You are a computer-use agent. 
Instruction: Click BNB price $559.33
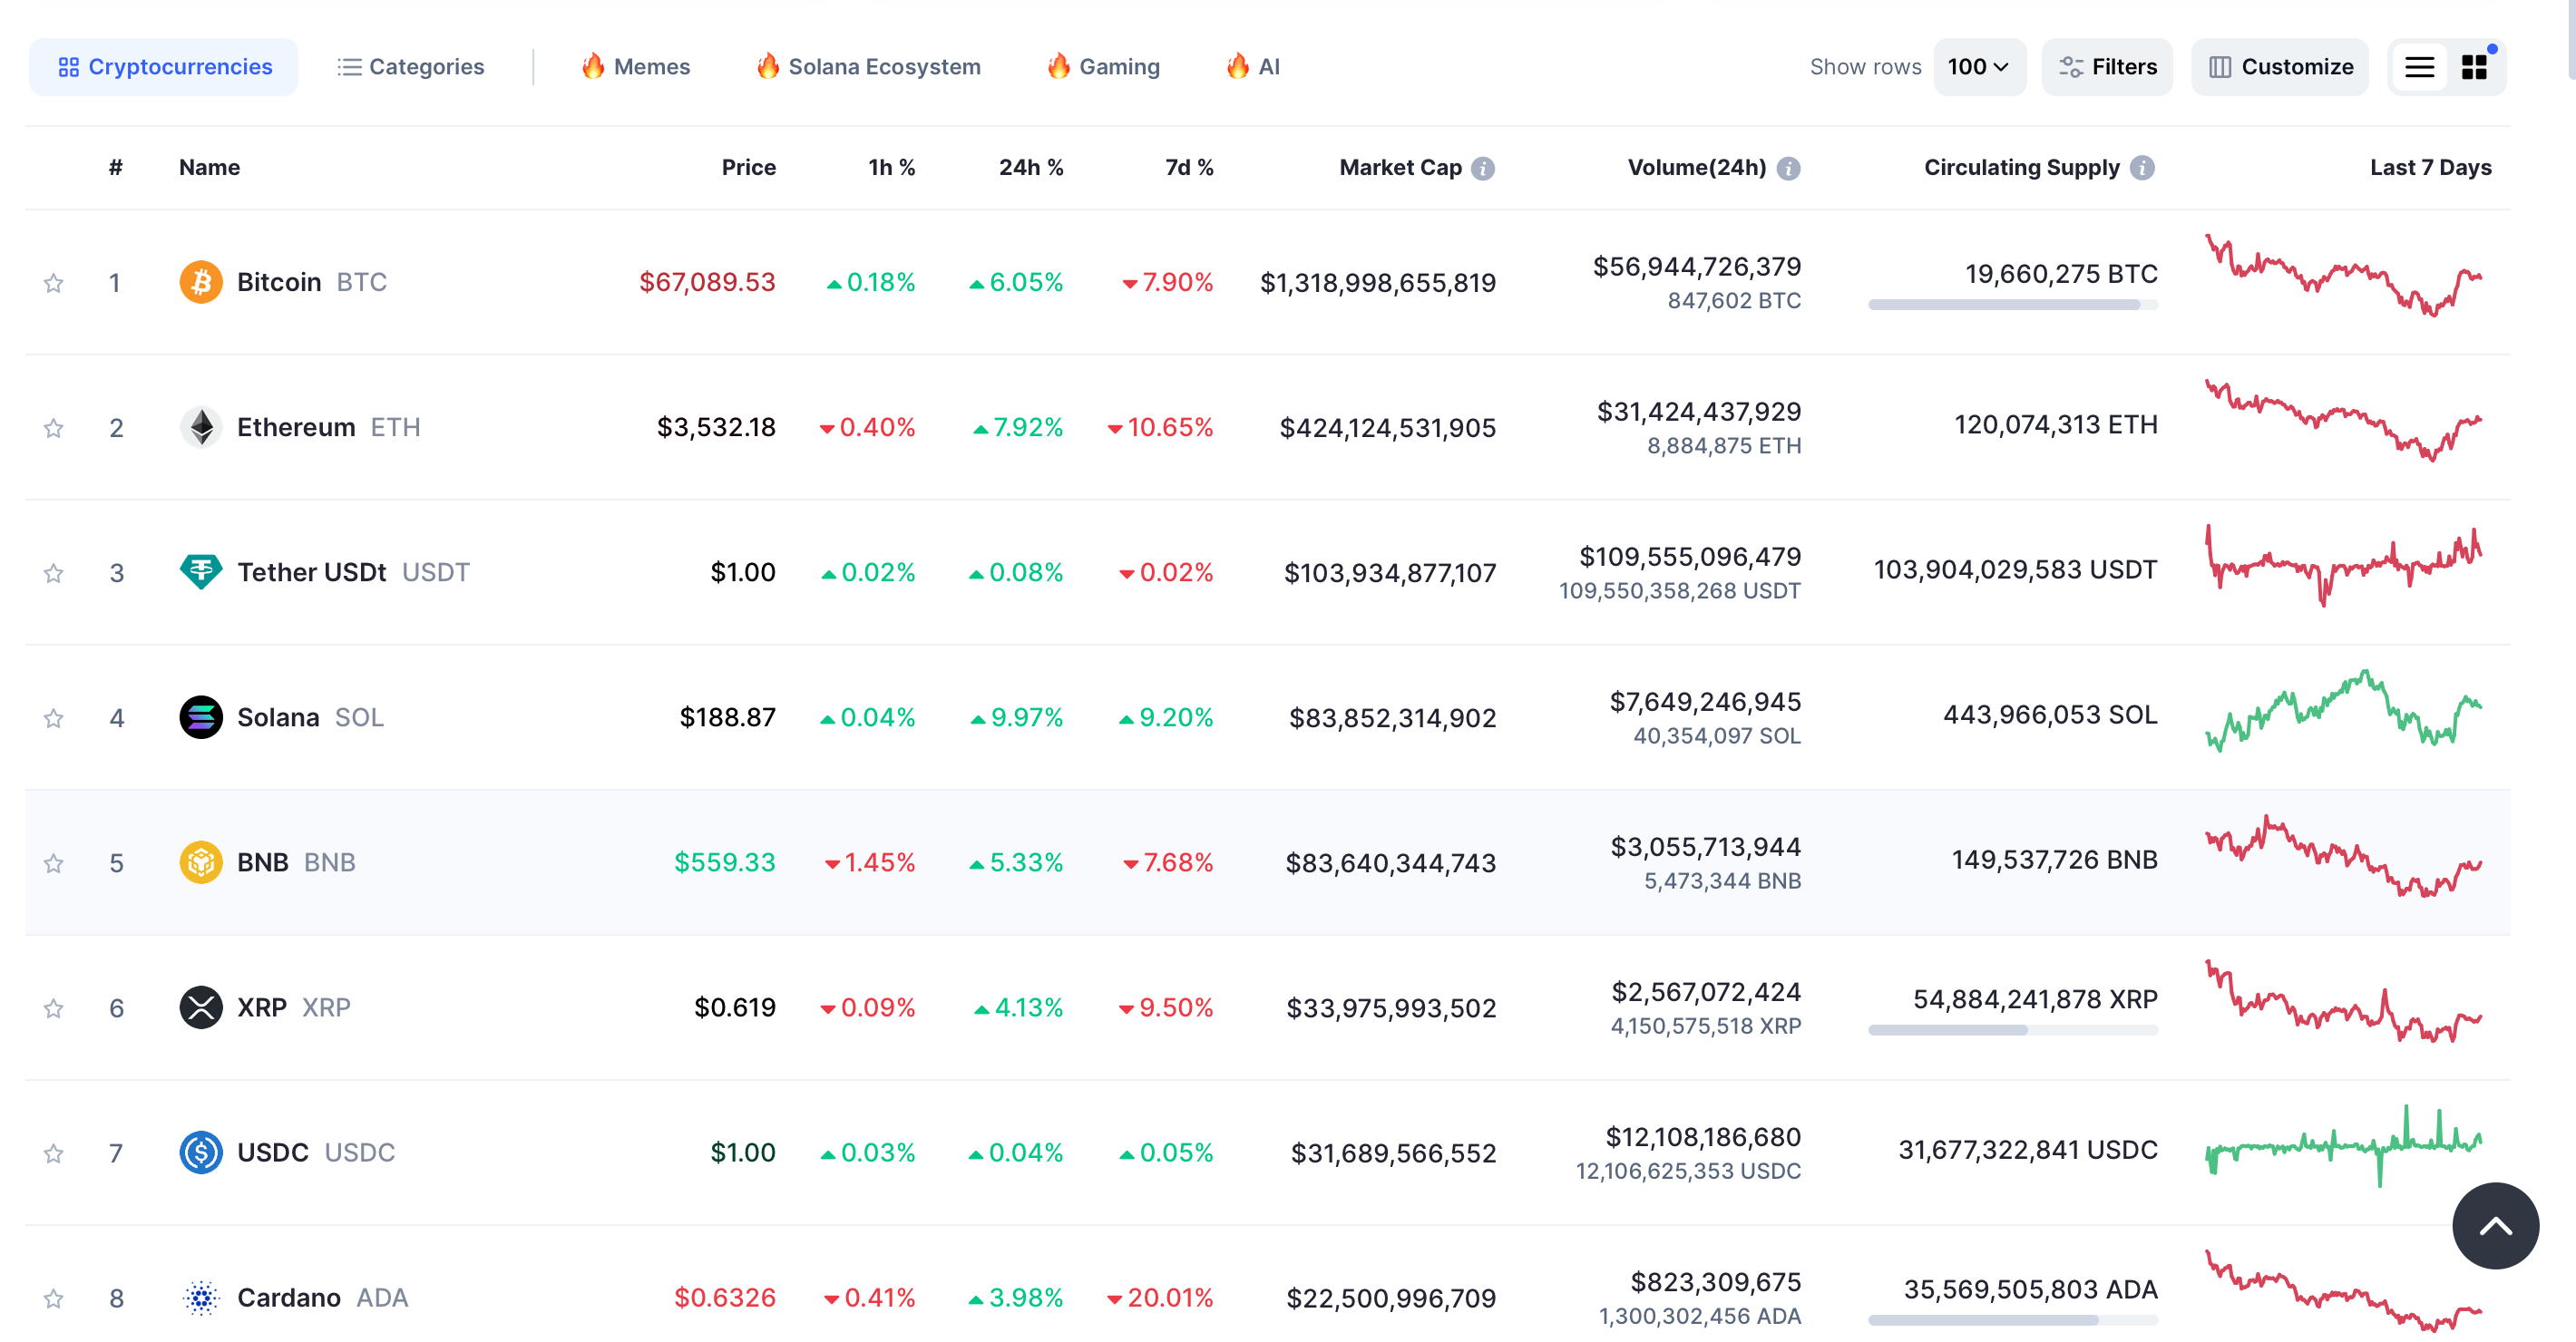[724, 862]
